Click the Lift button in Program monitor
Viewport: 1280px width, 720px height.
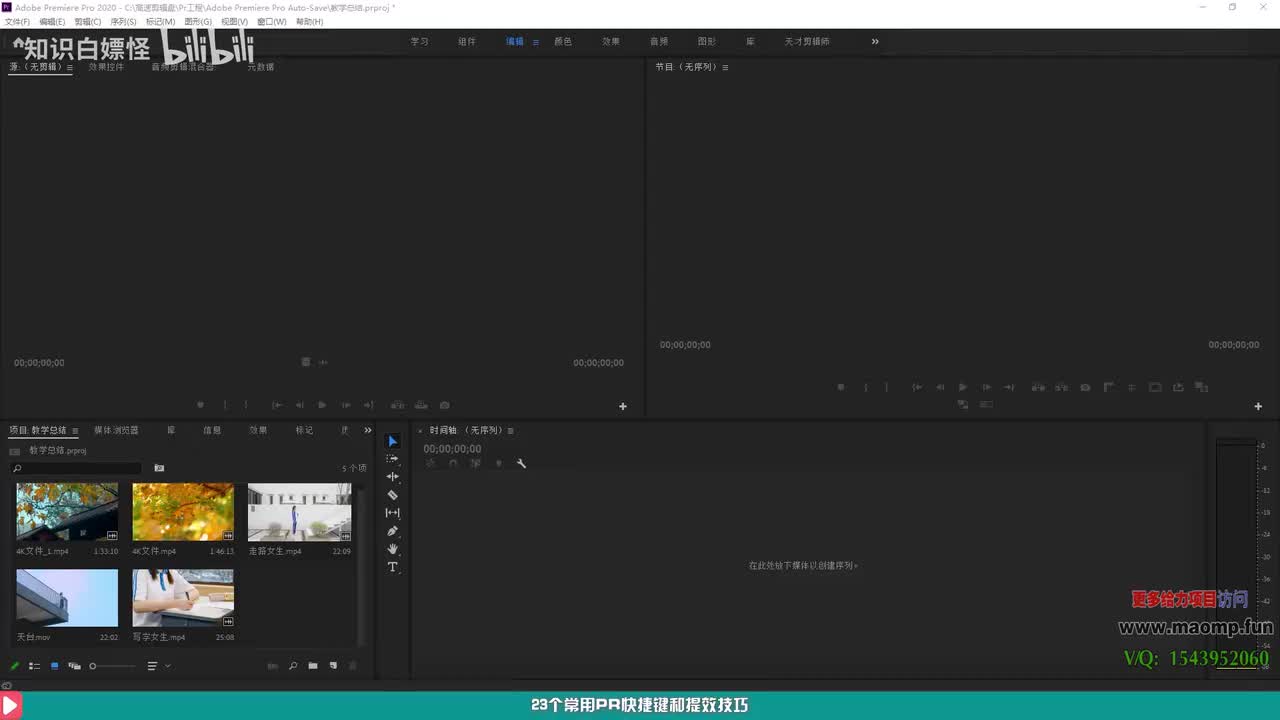pyautogui.click(x=1038, y=387)
